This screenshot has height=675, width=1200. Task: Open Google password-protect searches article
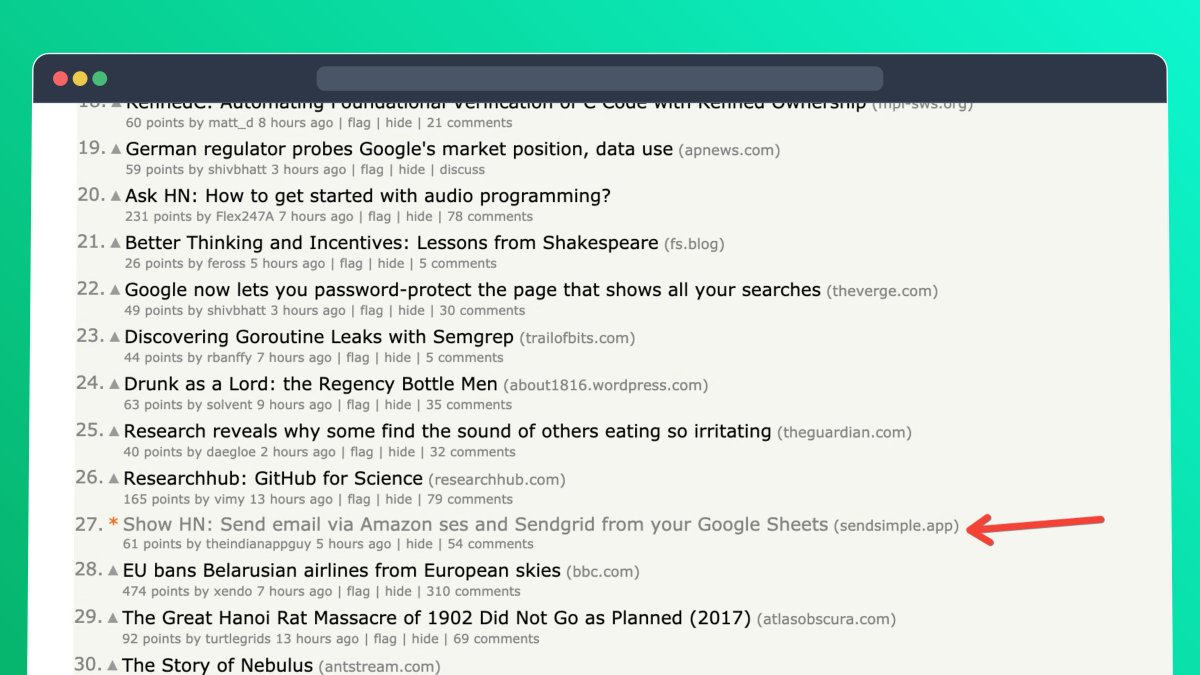coord(473,290)
